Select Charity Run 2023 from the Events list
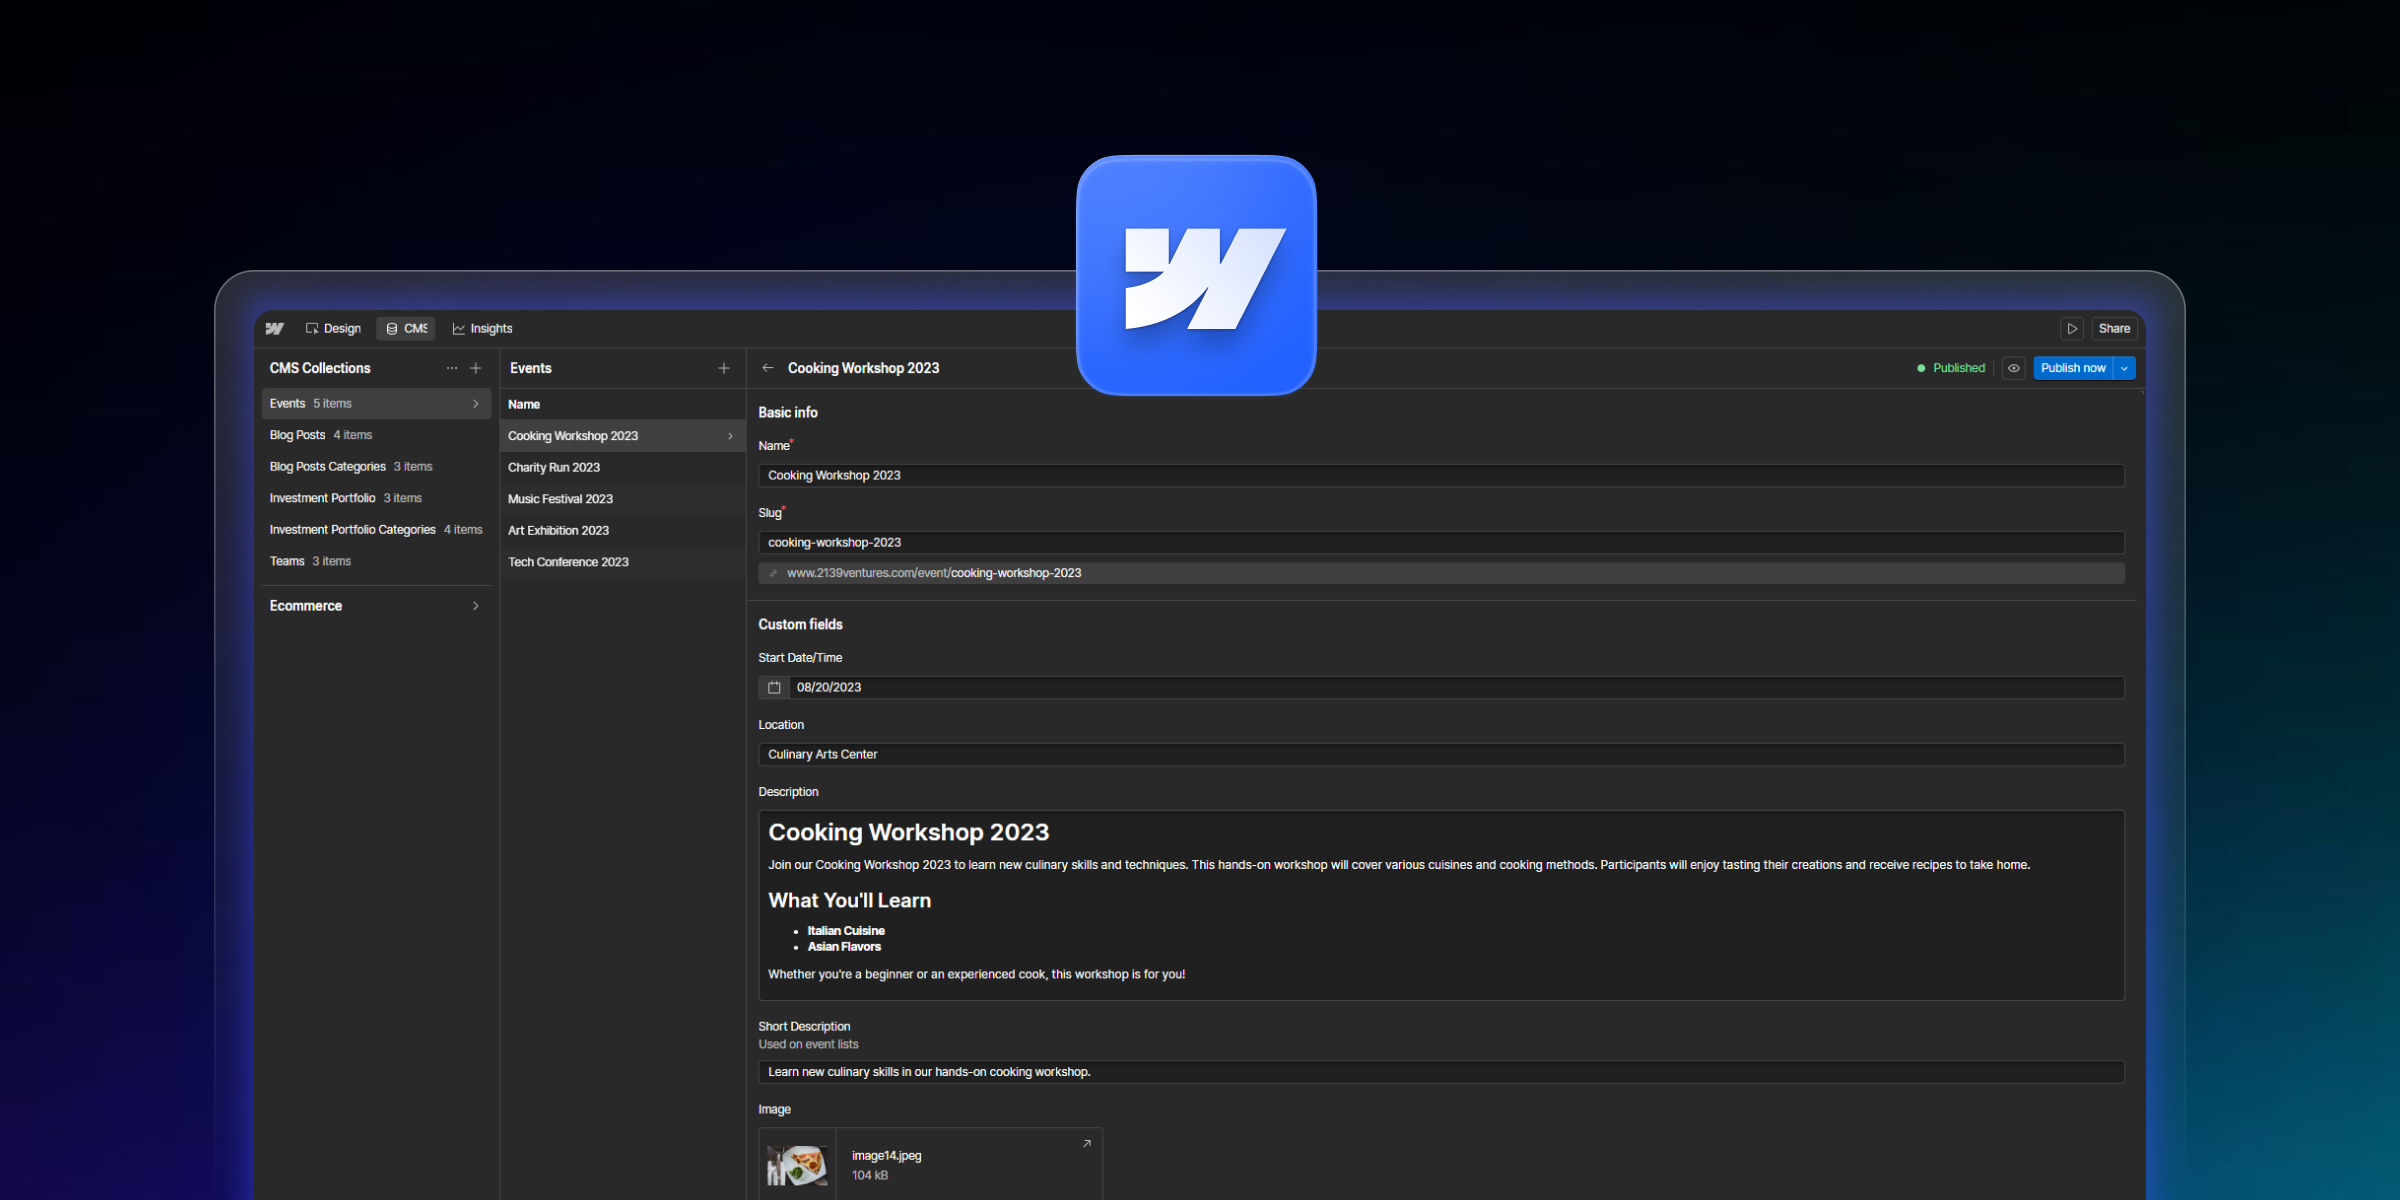 click(554, 467)
